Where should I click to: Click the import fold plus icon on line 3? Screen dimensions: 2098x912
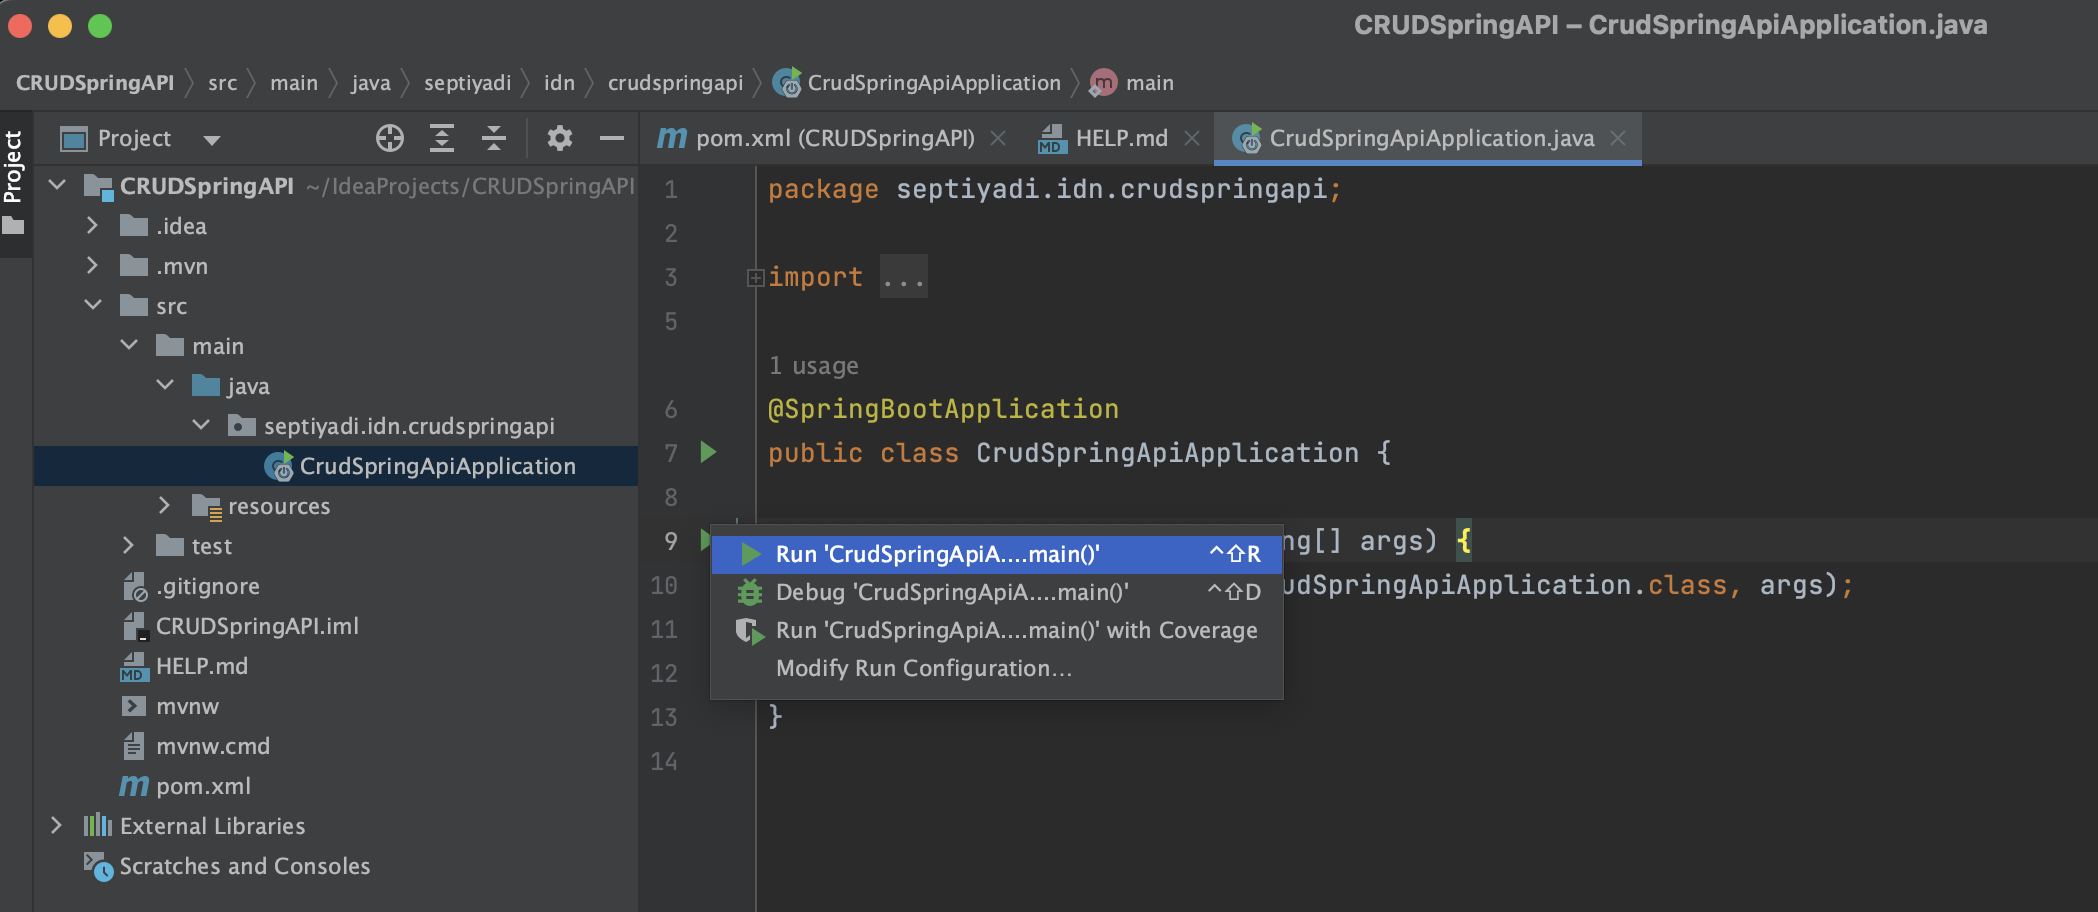[756, 278]
